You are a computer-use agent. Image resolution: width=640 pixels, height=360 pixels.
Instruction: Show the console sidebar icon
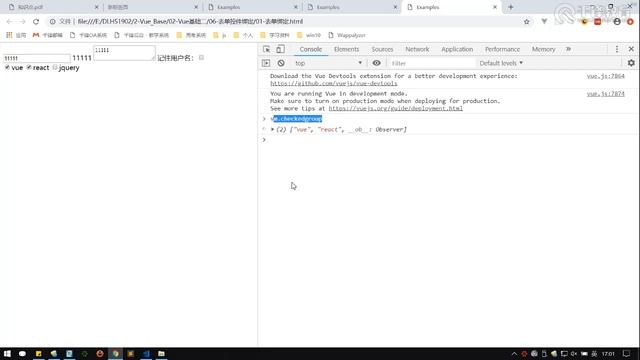(x=266, y=63)
